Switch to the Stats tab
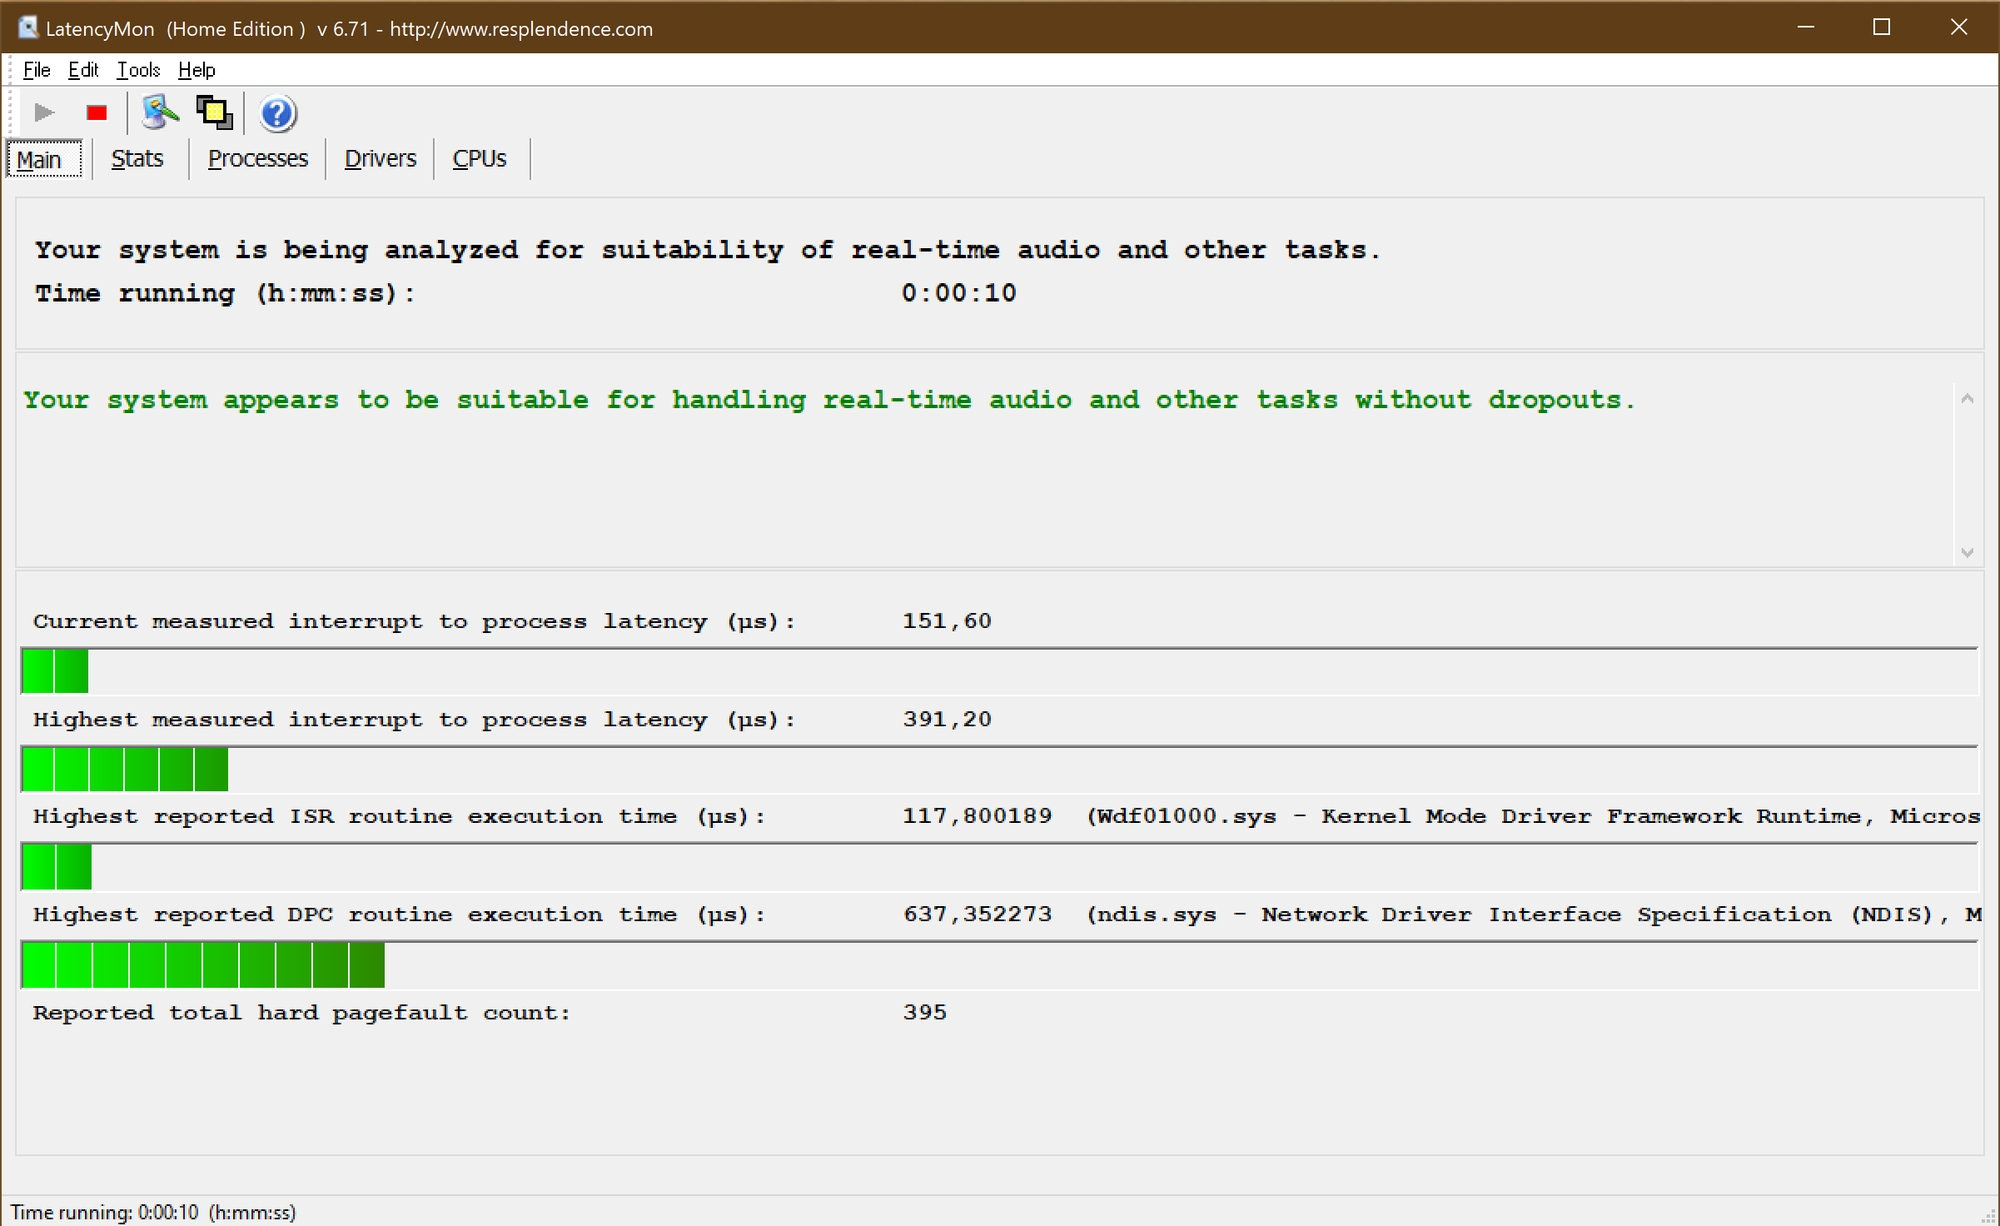The image size is (2000, 1226). [x=137, y=159]
